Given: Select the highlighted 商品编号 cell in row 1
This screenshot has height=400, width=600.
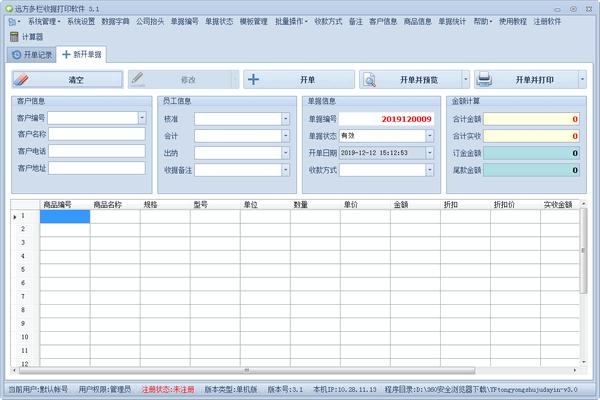Looking at the screenshot, I should coord(65,216).
